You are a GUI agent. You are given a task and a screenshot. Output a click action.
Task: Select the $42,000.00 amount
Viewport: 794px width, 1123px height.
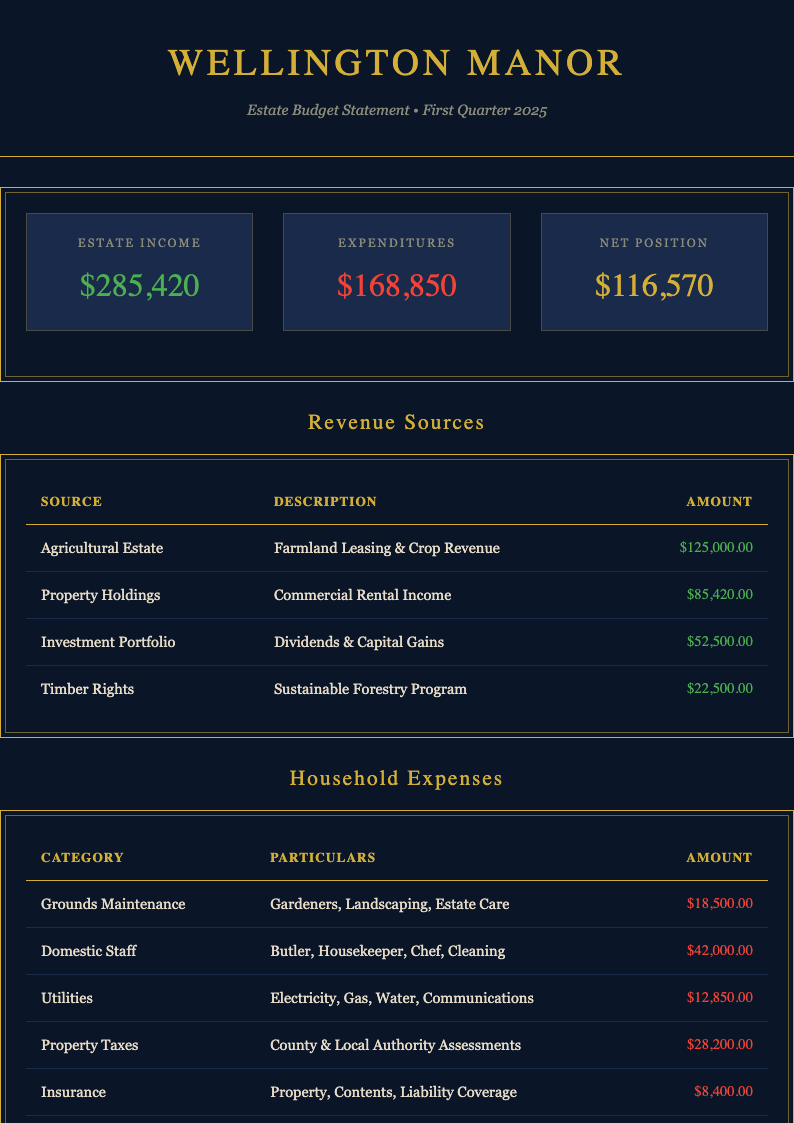pyautogui.click(x=720, y=950)
